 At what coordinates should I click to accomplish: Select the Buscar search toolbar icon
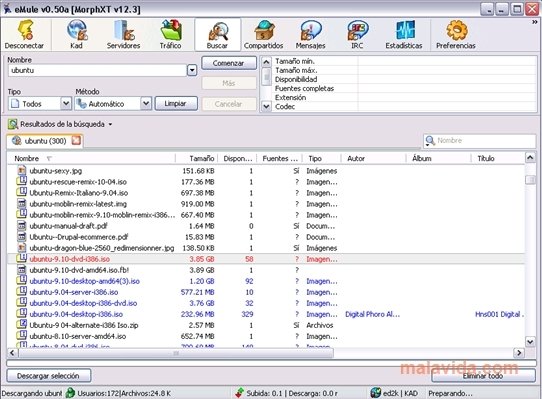[217, 35]
